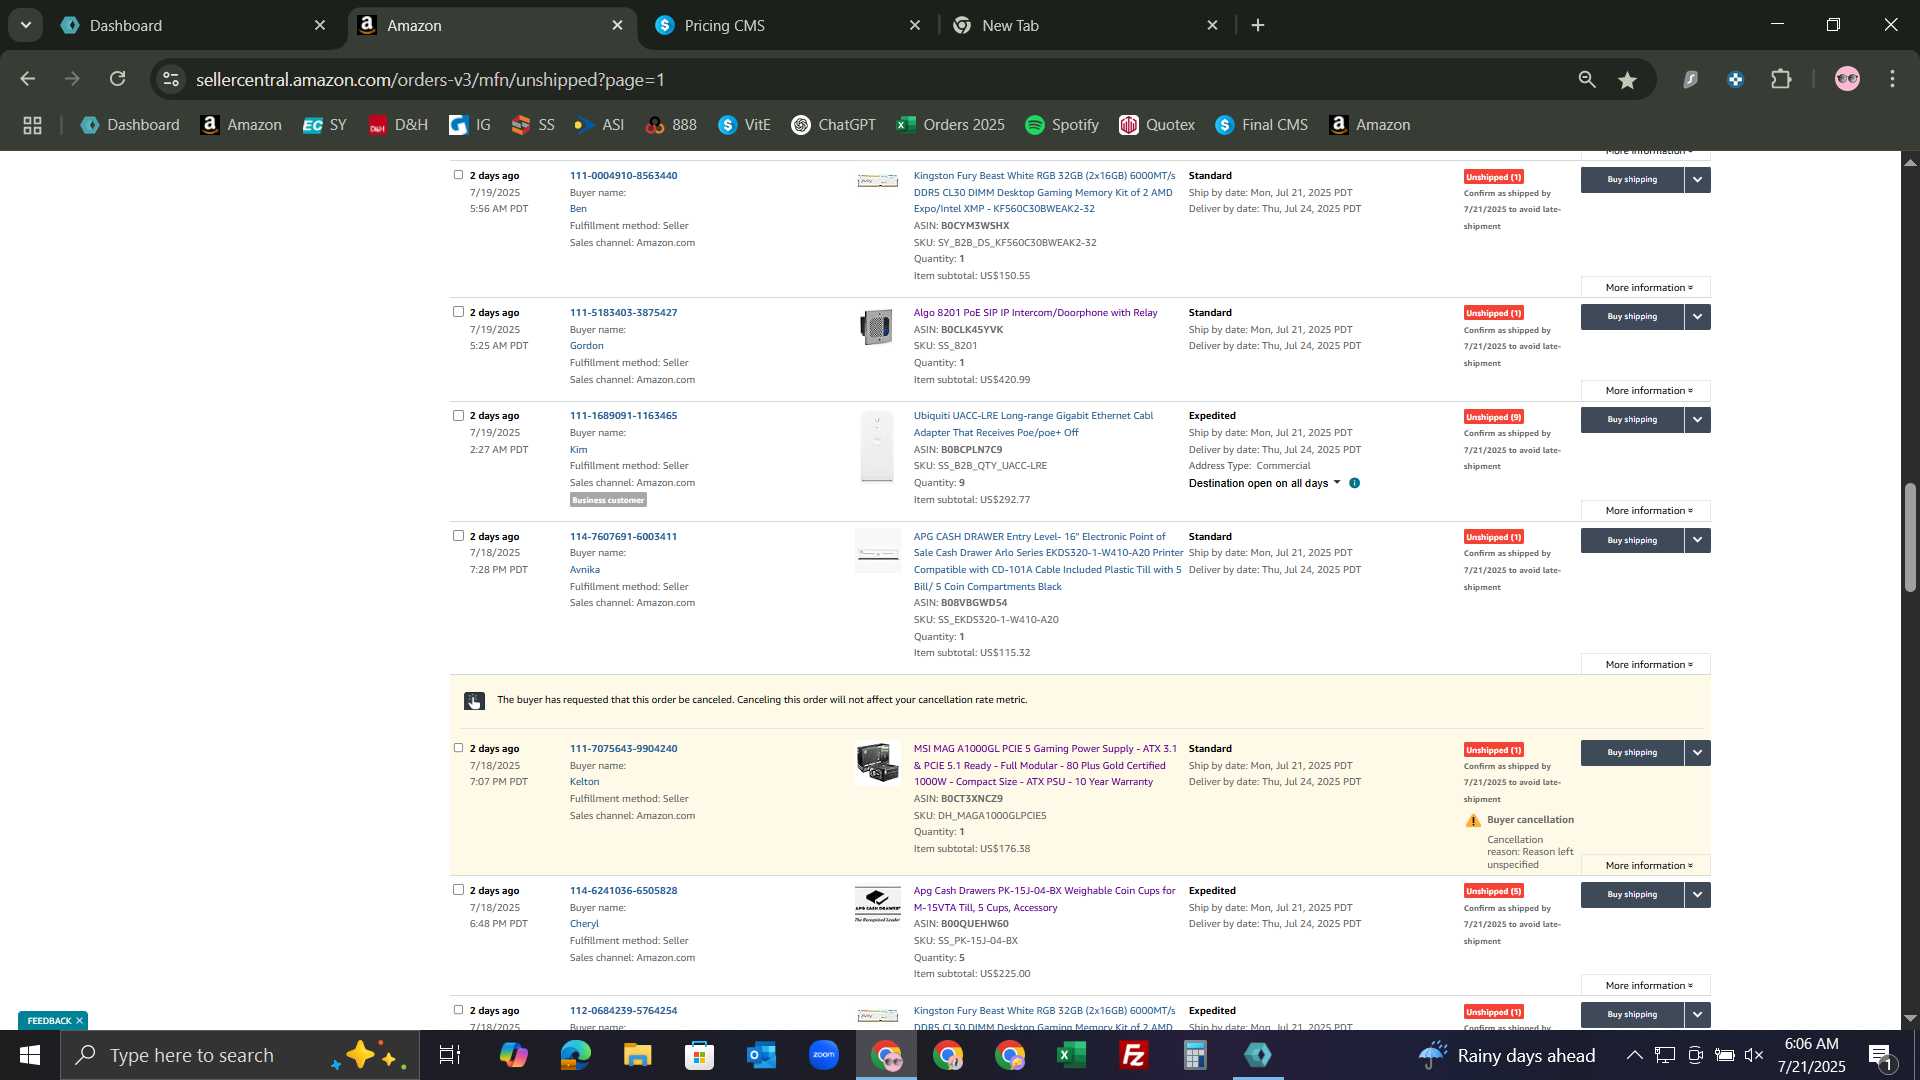This screenshot has height=1080, width=1920.
Task: Open the Zoom app in the taskbar
Action: coord(824,1055)
